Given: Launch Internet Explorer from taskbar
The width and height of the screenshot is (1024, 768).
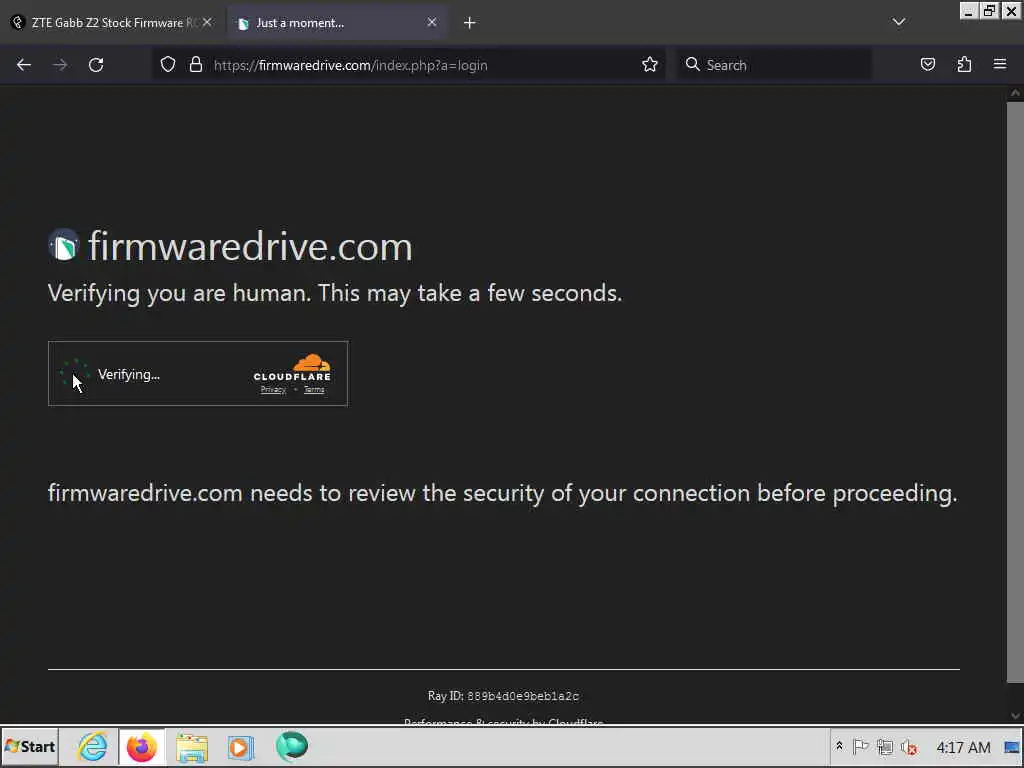Looking at the screenshot, I should (93, 747).
